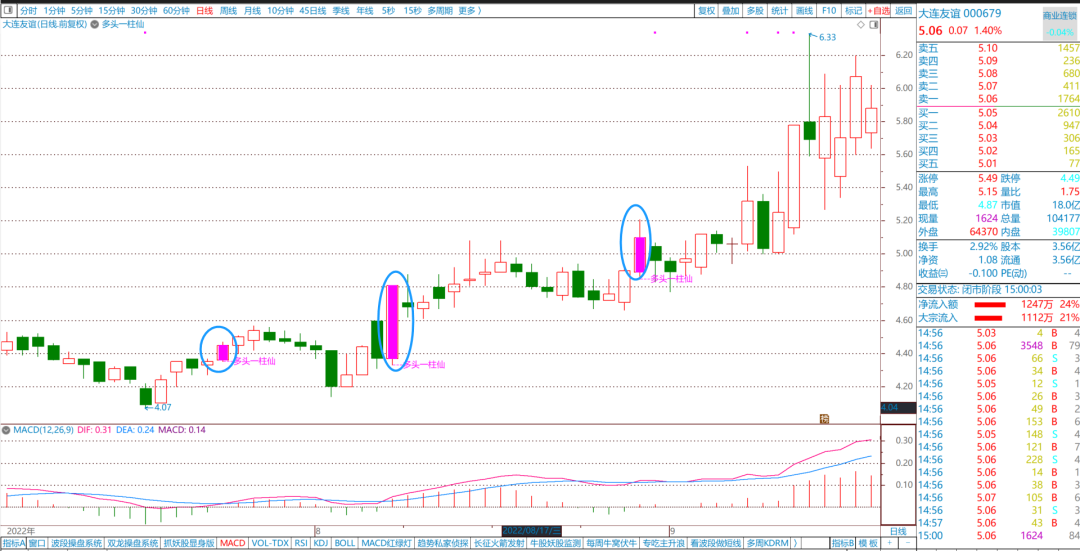The height and width of the screenshot is (551, 1080).
Task: Select the 每周牛窝伏牛 indicator tab
Action: coord(612,543)
